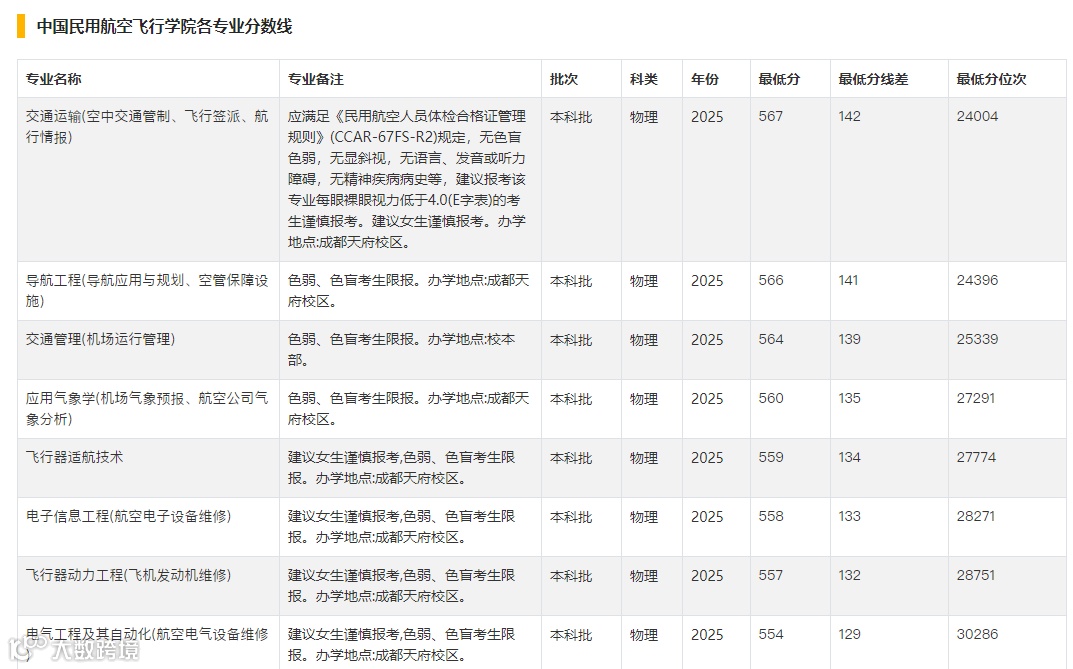Click major name 飞行器动力工程(飞机发动机维修)
Screen dimensions: 1073x669
pos(129,575)
